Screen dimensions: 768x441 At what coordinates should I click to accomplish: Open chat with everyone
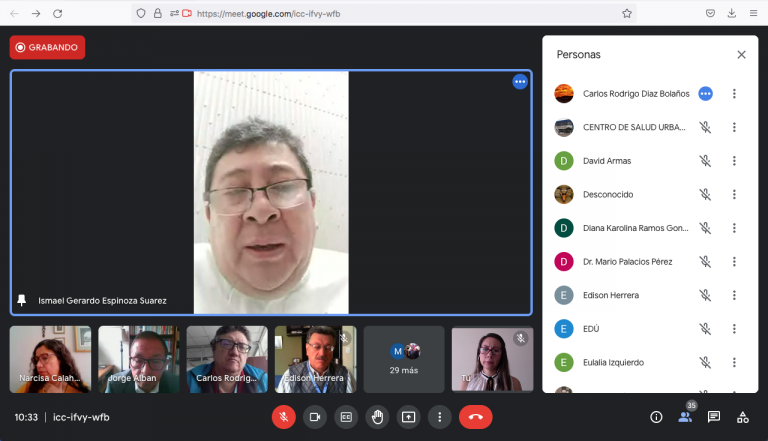(714, 417)
